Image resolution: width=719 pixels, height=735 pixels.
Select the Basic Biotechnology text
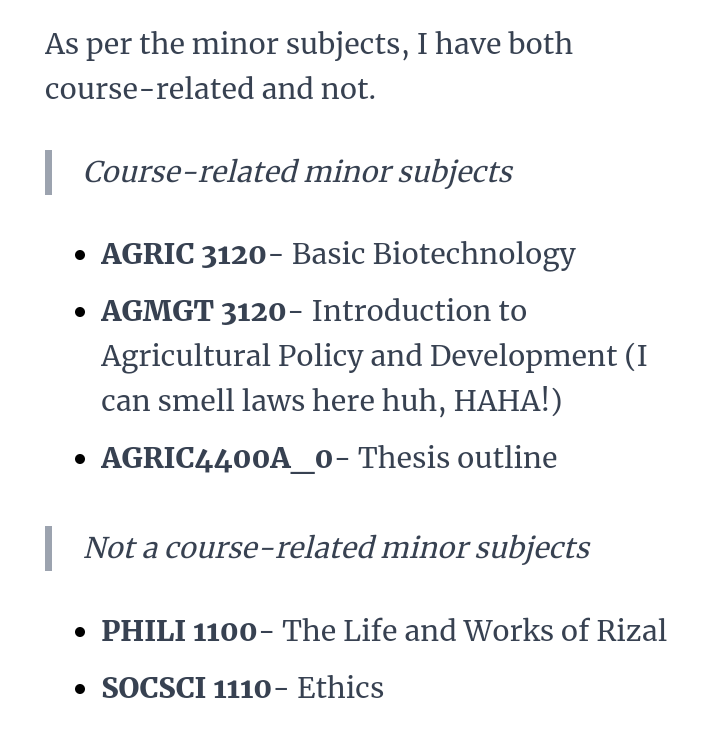434,255
